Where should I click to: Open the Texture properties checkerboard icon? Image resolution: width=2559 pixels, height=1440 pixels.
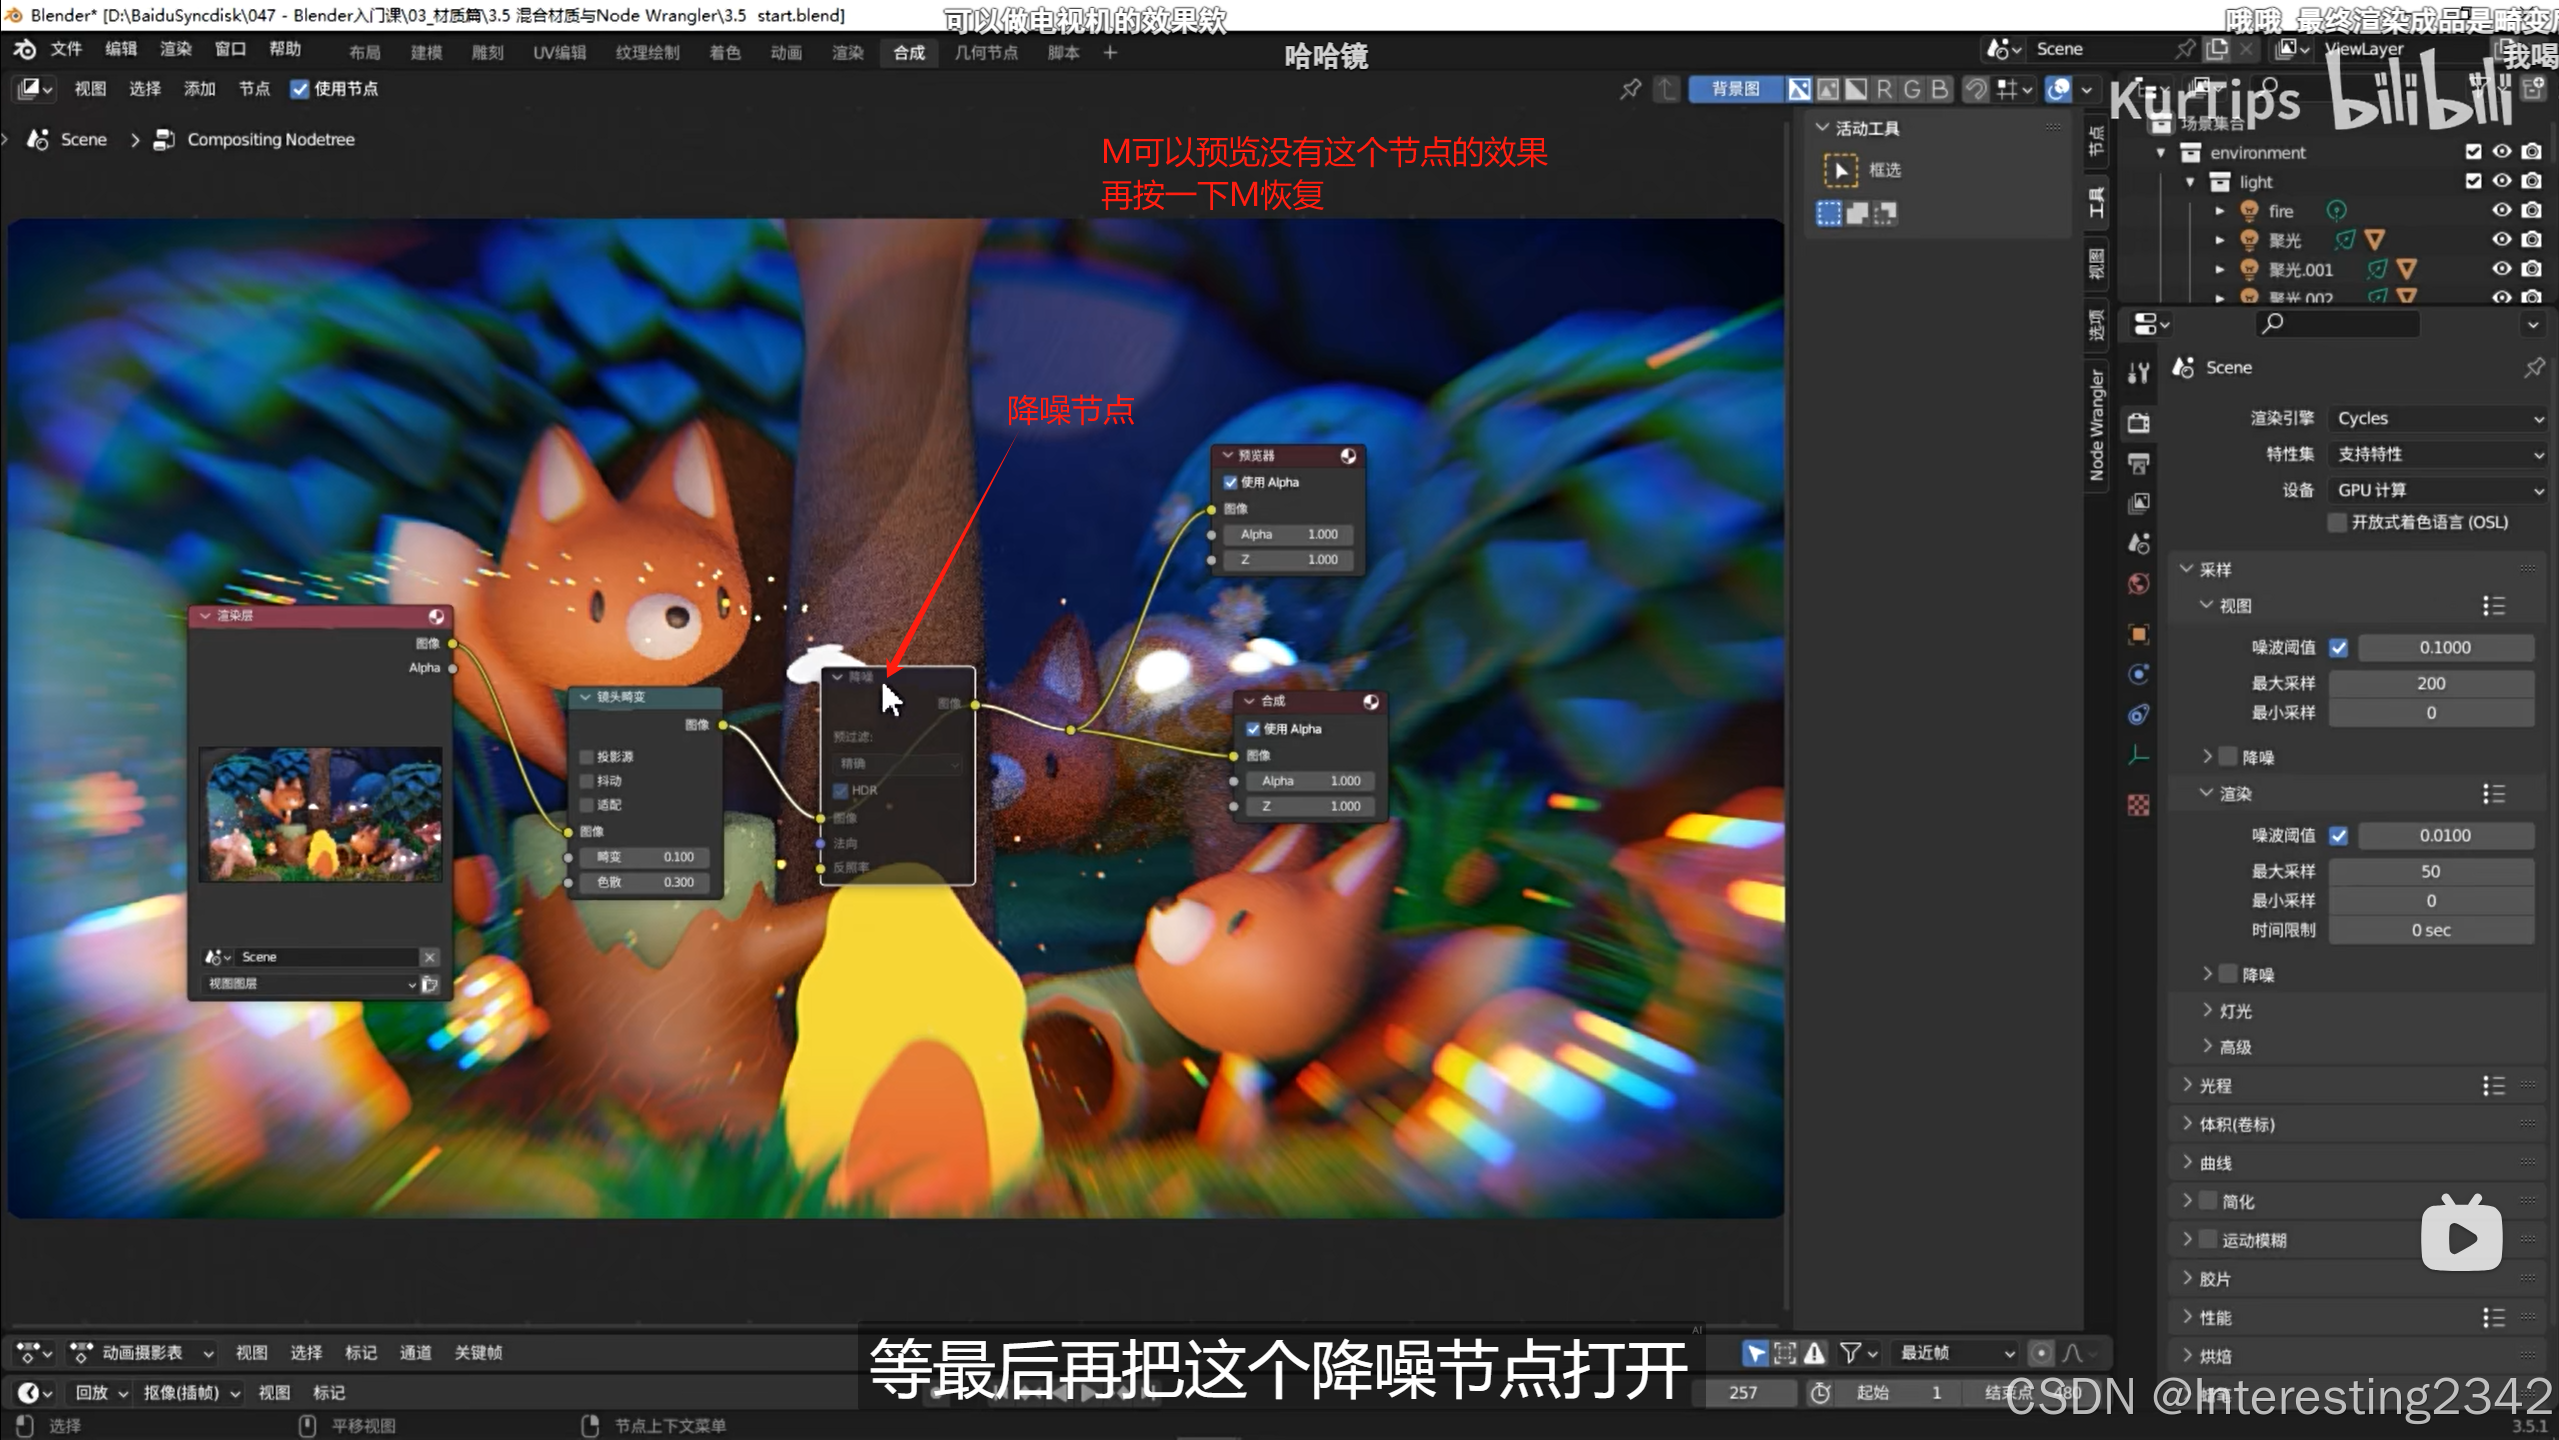pyautogui.click(x=2138, y=805)
